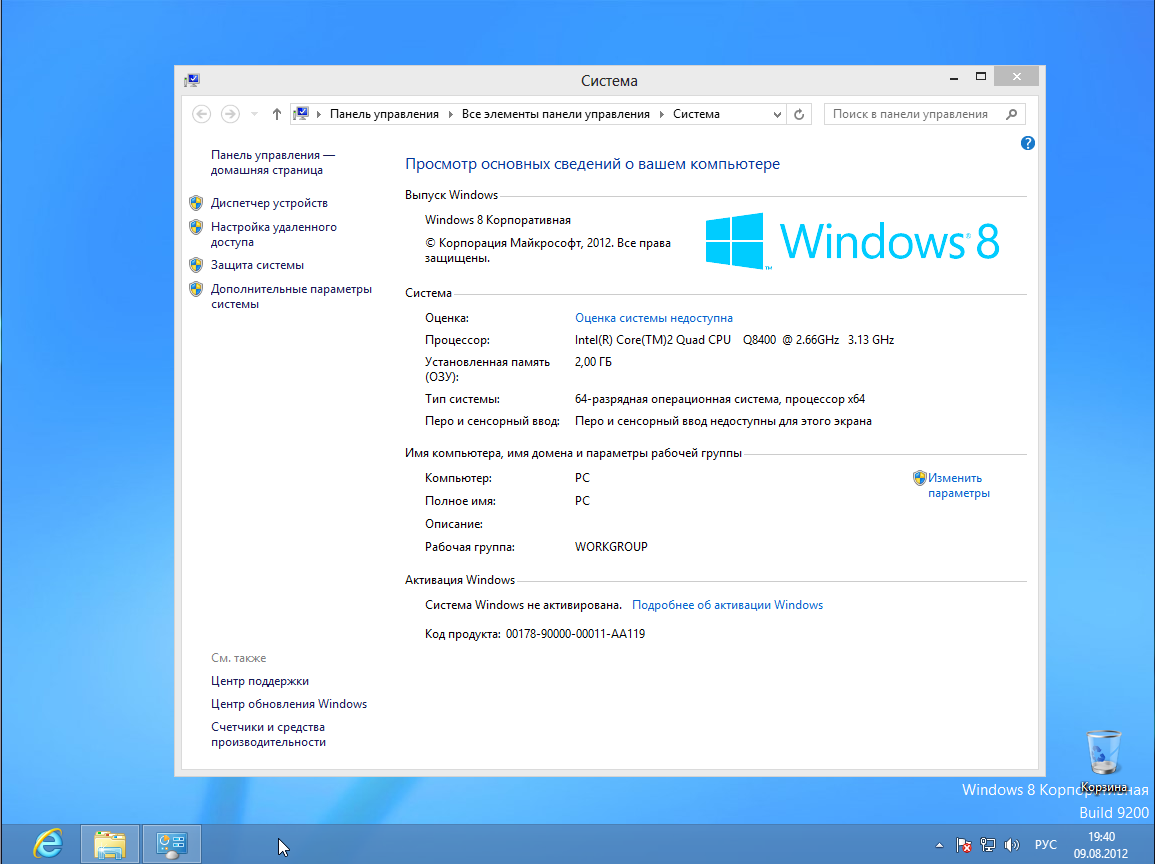1155x864 pixels.
Task: Maximize the Система window
Action: pyautogui.click(x=980, y=77)
